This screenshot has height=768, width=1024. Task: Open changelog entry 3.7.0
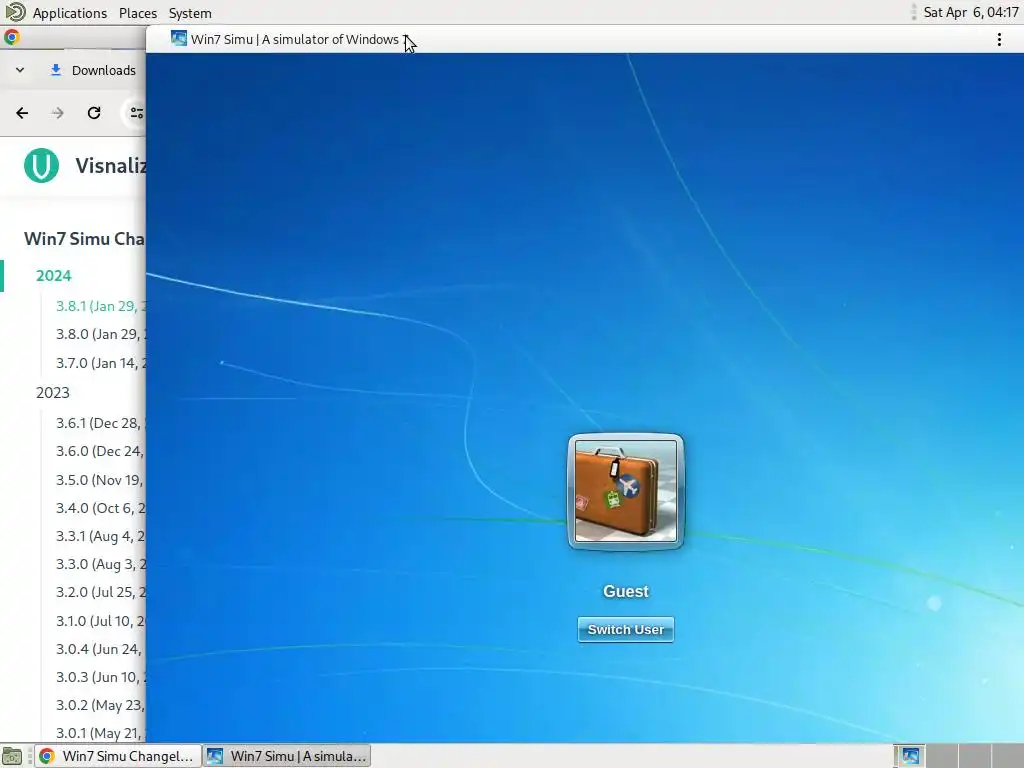tap(101, 363)
